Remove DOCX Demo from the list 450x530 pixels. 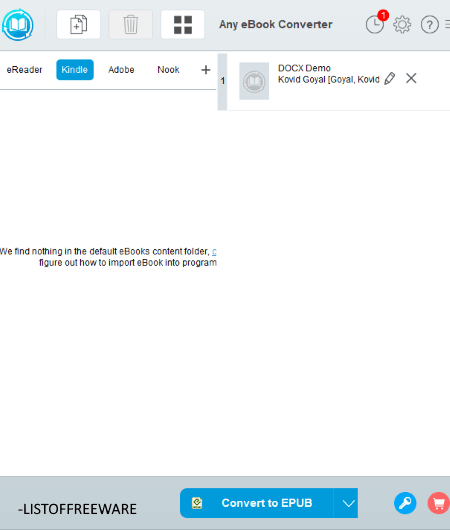(411, 78)
